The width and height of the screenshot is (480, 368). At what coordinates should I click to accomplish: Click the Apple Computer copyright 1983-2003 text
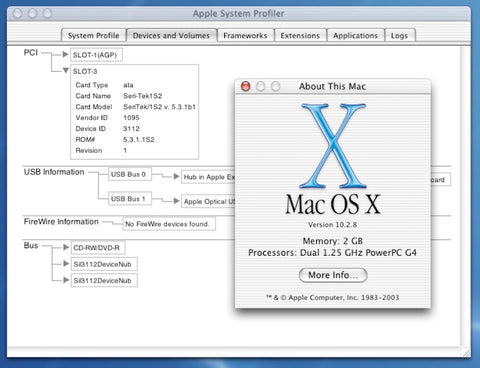[x=333, y=297]
